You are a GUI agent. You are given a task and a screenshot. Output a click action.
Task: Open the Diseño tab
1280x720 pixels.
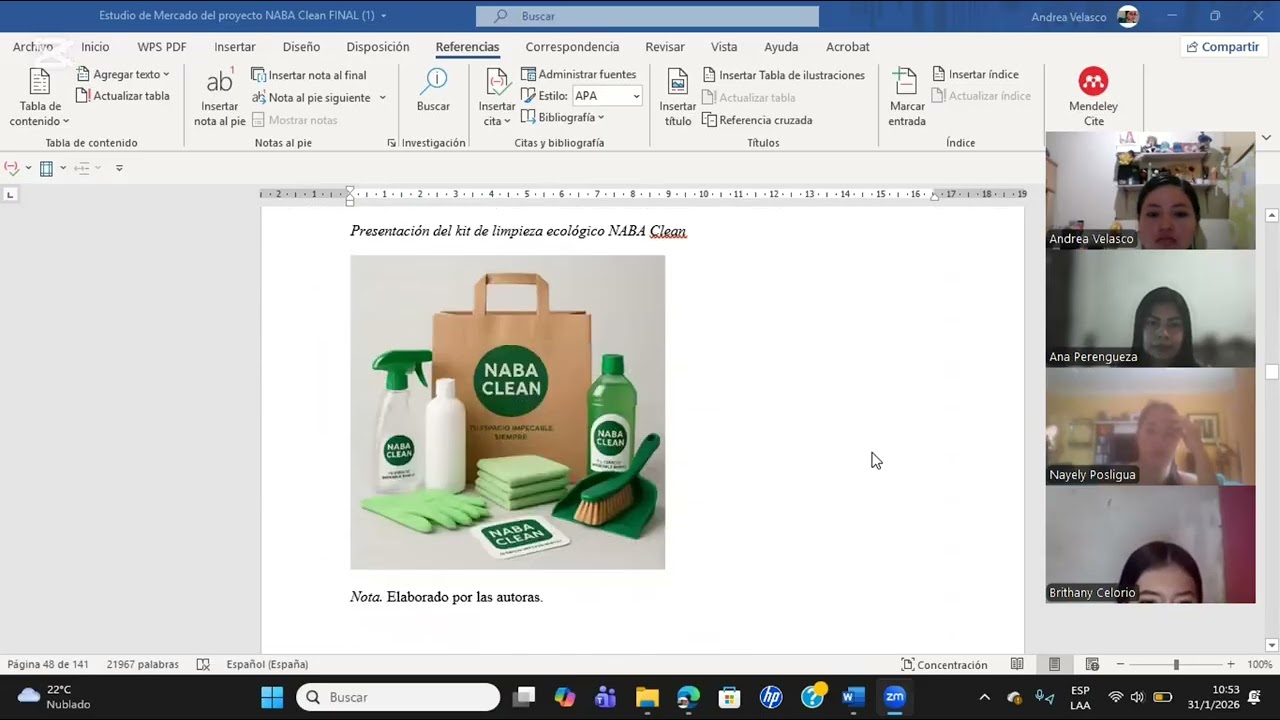click(x=301, y=47)
